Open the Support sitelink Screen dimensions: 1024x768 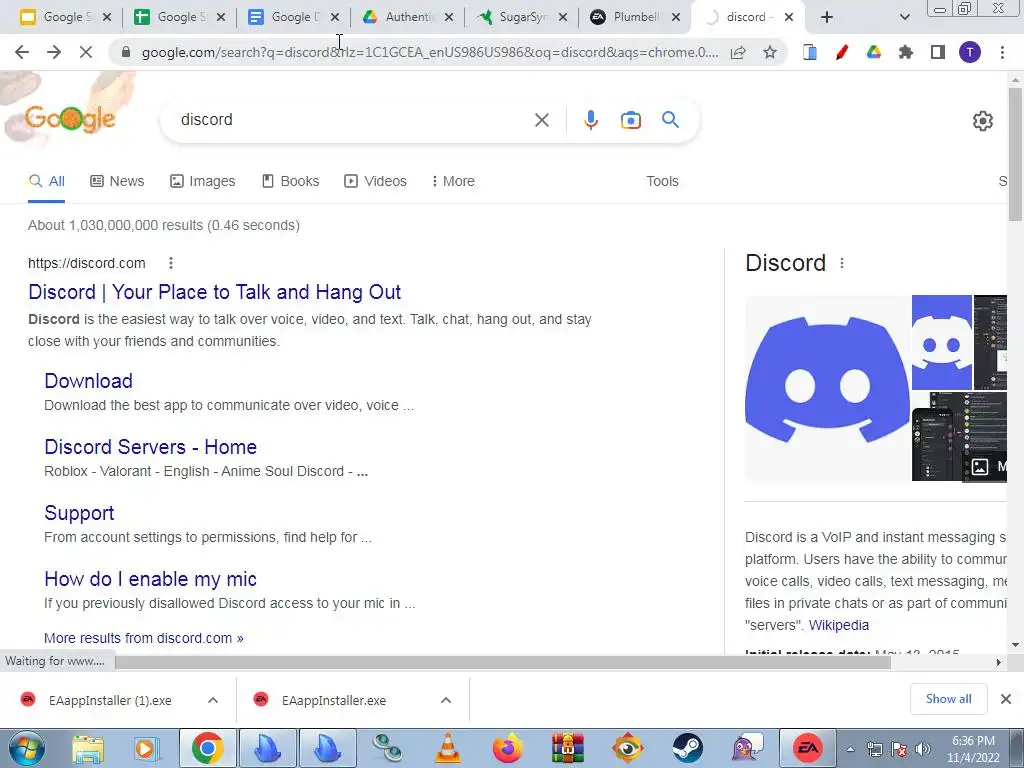tap(79, 513)
